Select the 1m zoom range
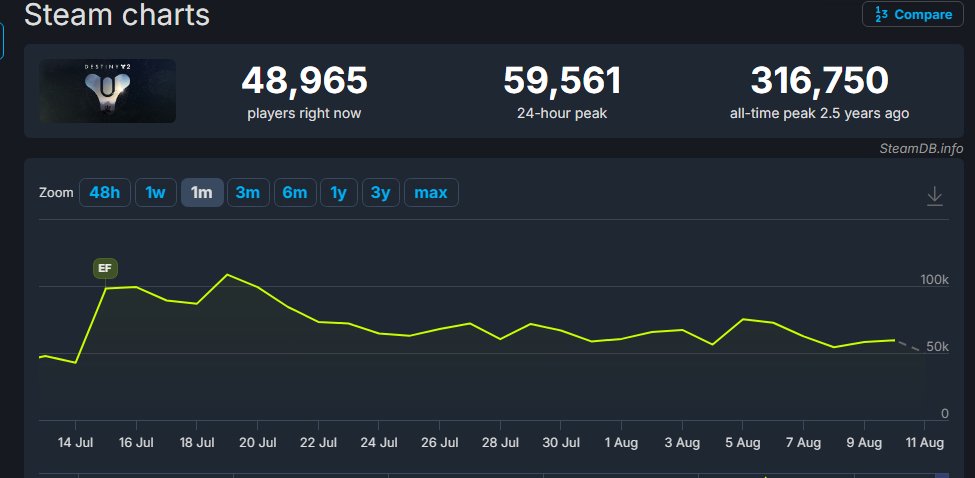Viewport: 975px width, 478px height. tap(201, 193)
